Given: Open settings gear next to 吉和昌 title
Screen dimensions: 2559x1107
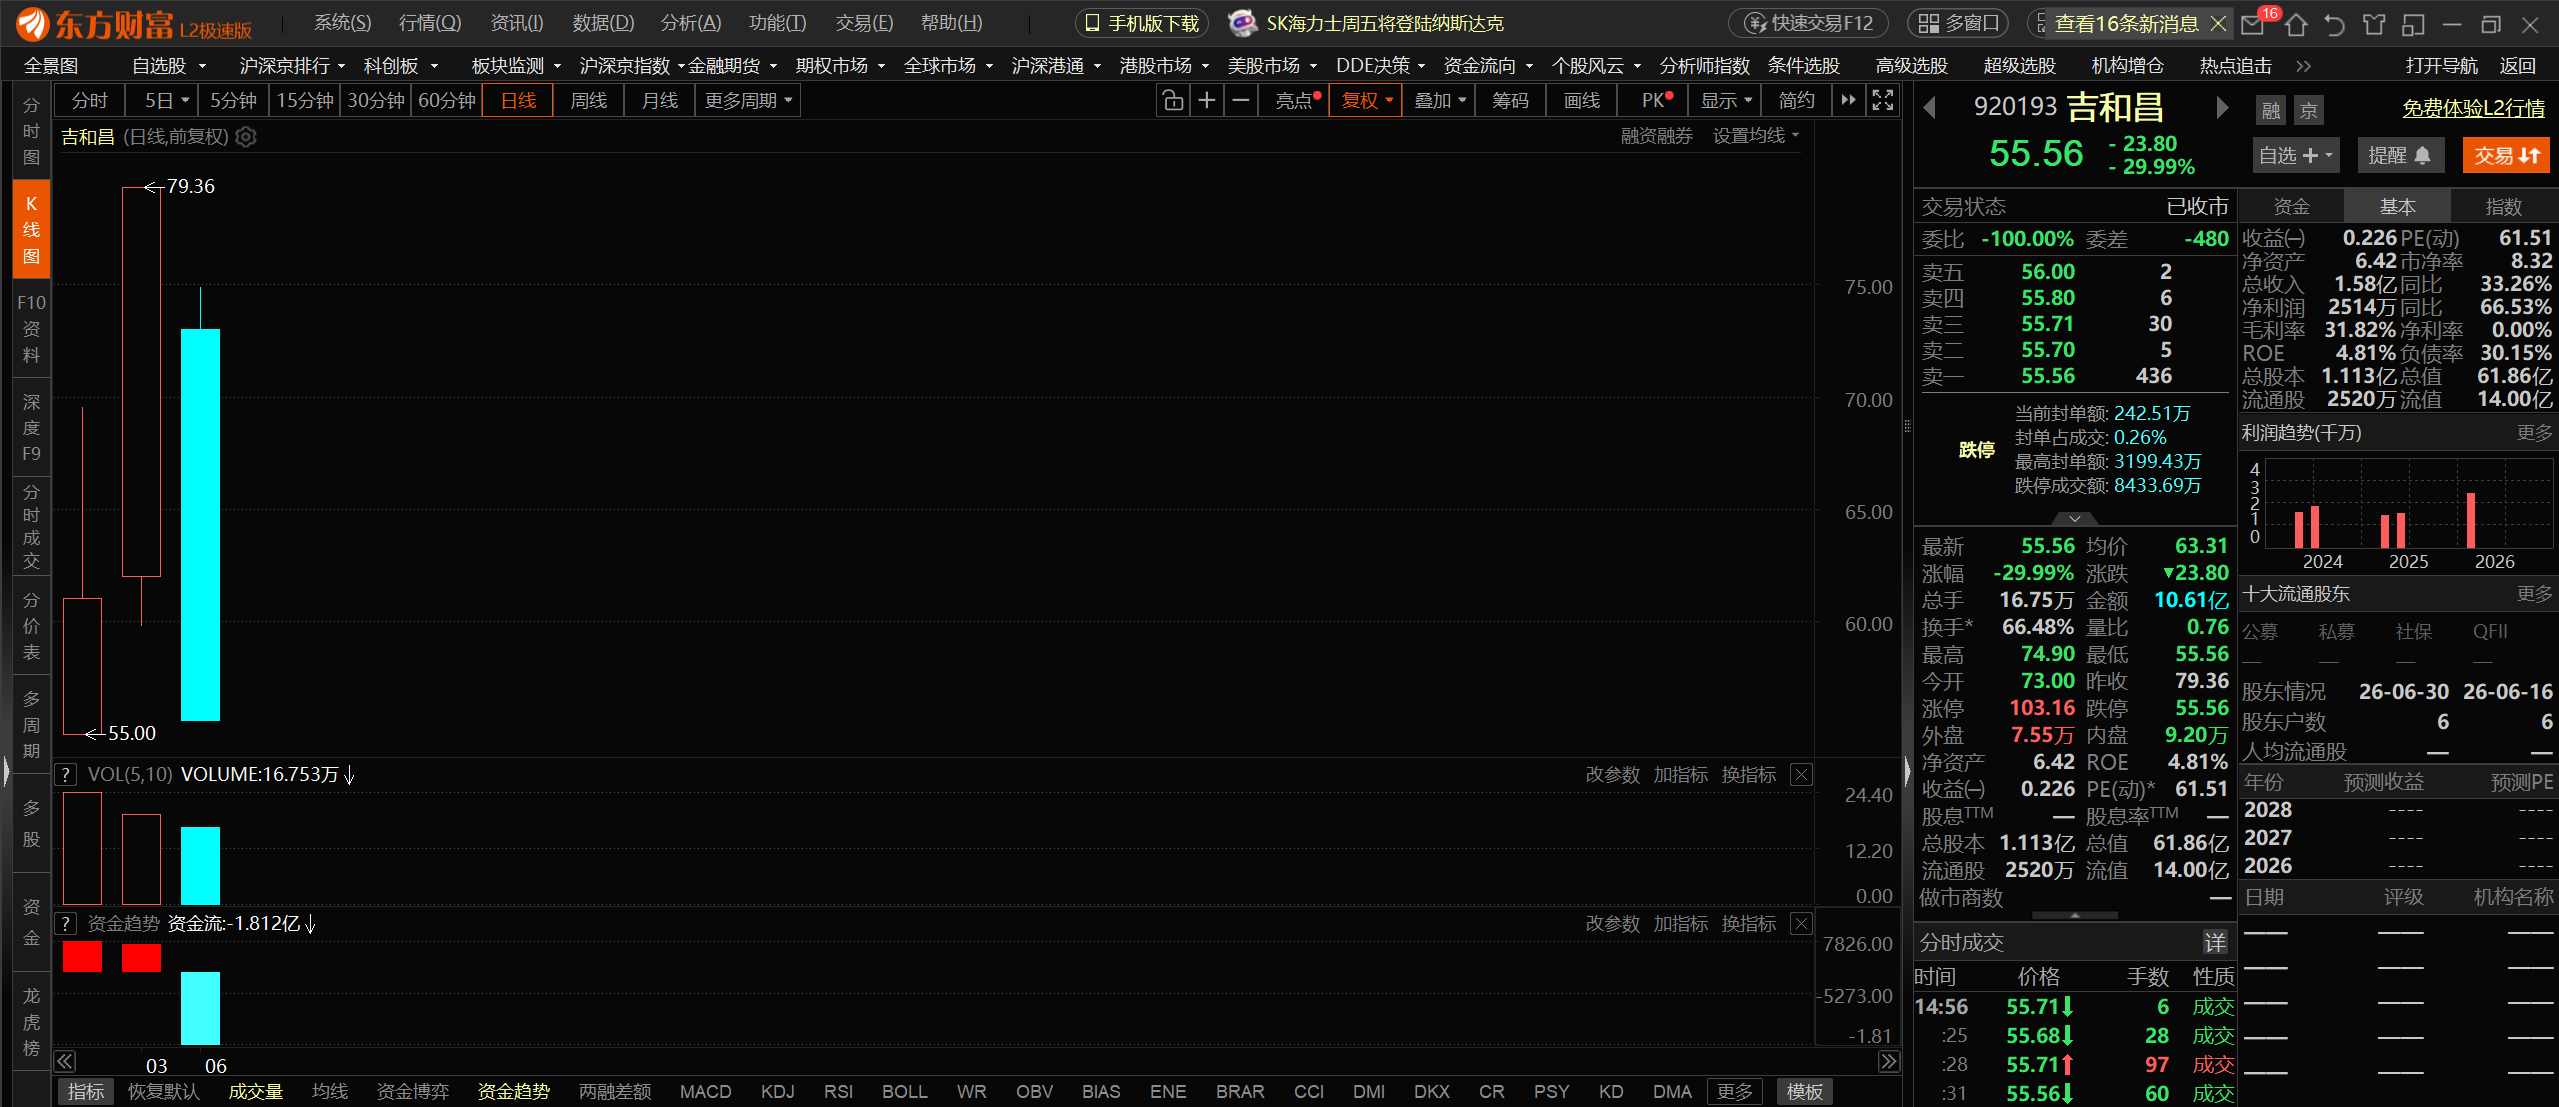Looking at the screenshot, I should [x=246, y=136].
